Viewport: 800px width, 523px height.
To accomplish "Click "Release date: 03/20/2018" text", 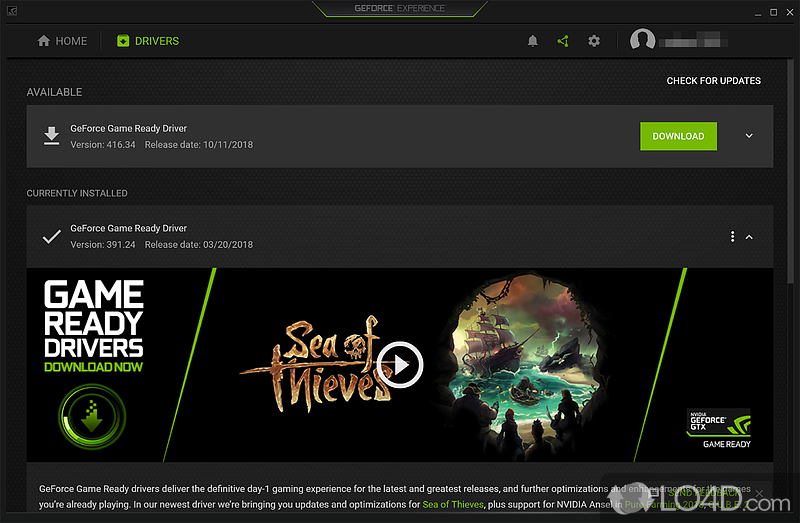I will coord(198,245).
